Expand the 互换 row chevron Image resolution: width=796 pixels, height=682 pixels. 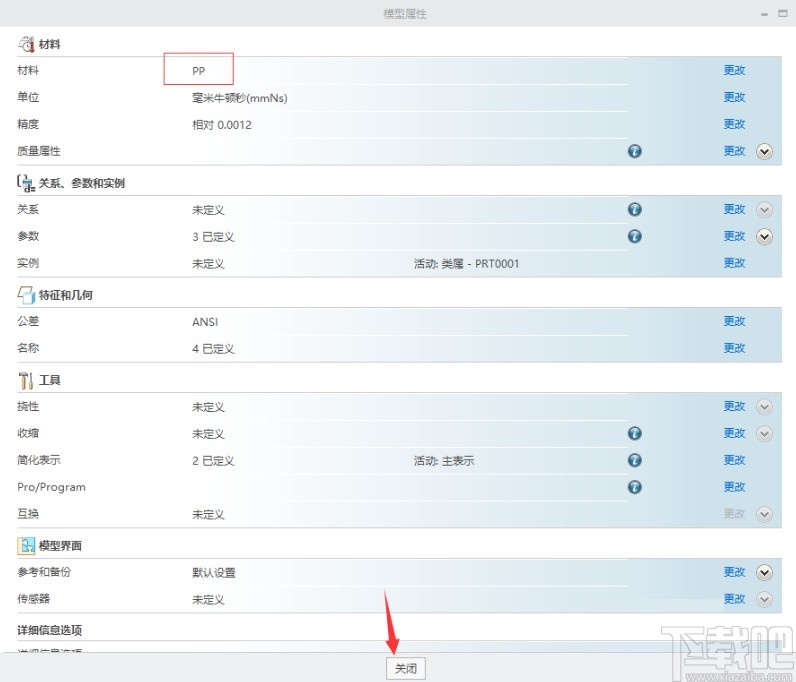[765, 514]
